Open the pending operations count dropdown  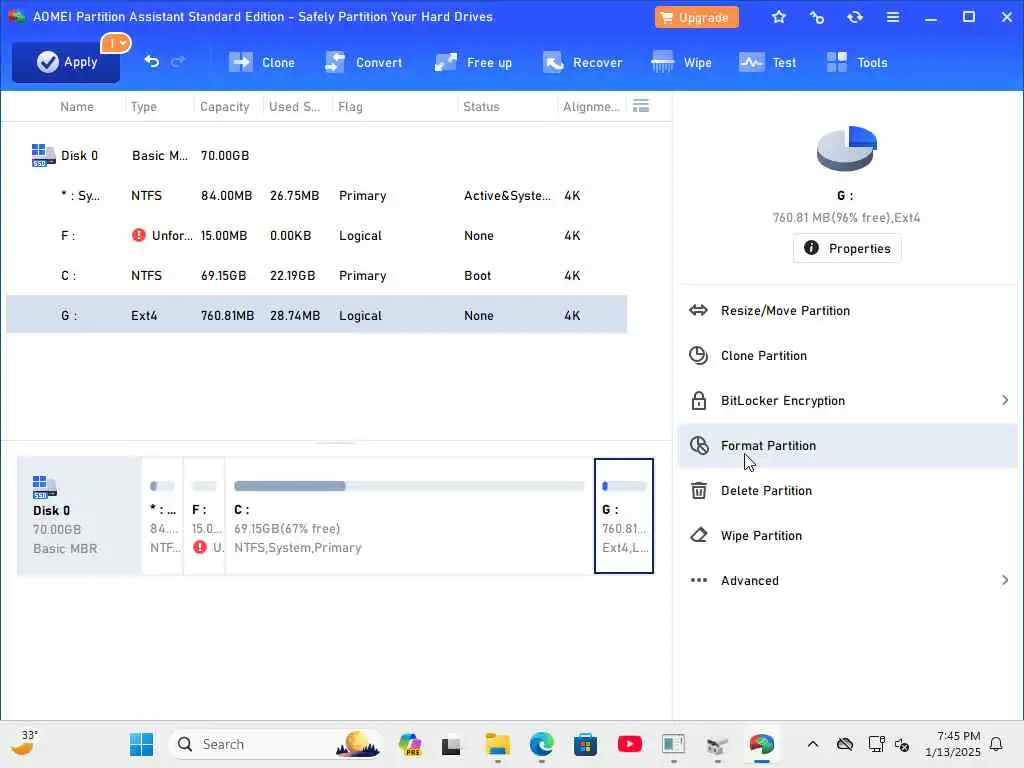point(116,43)
